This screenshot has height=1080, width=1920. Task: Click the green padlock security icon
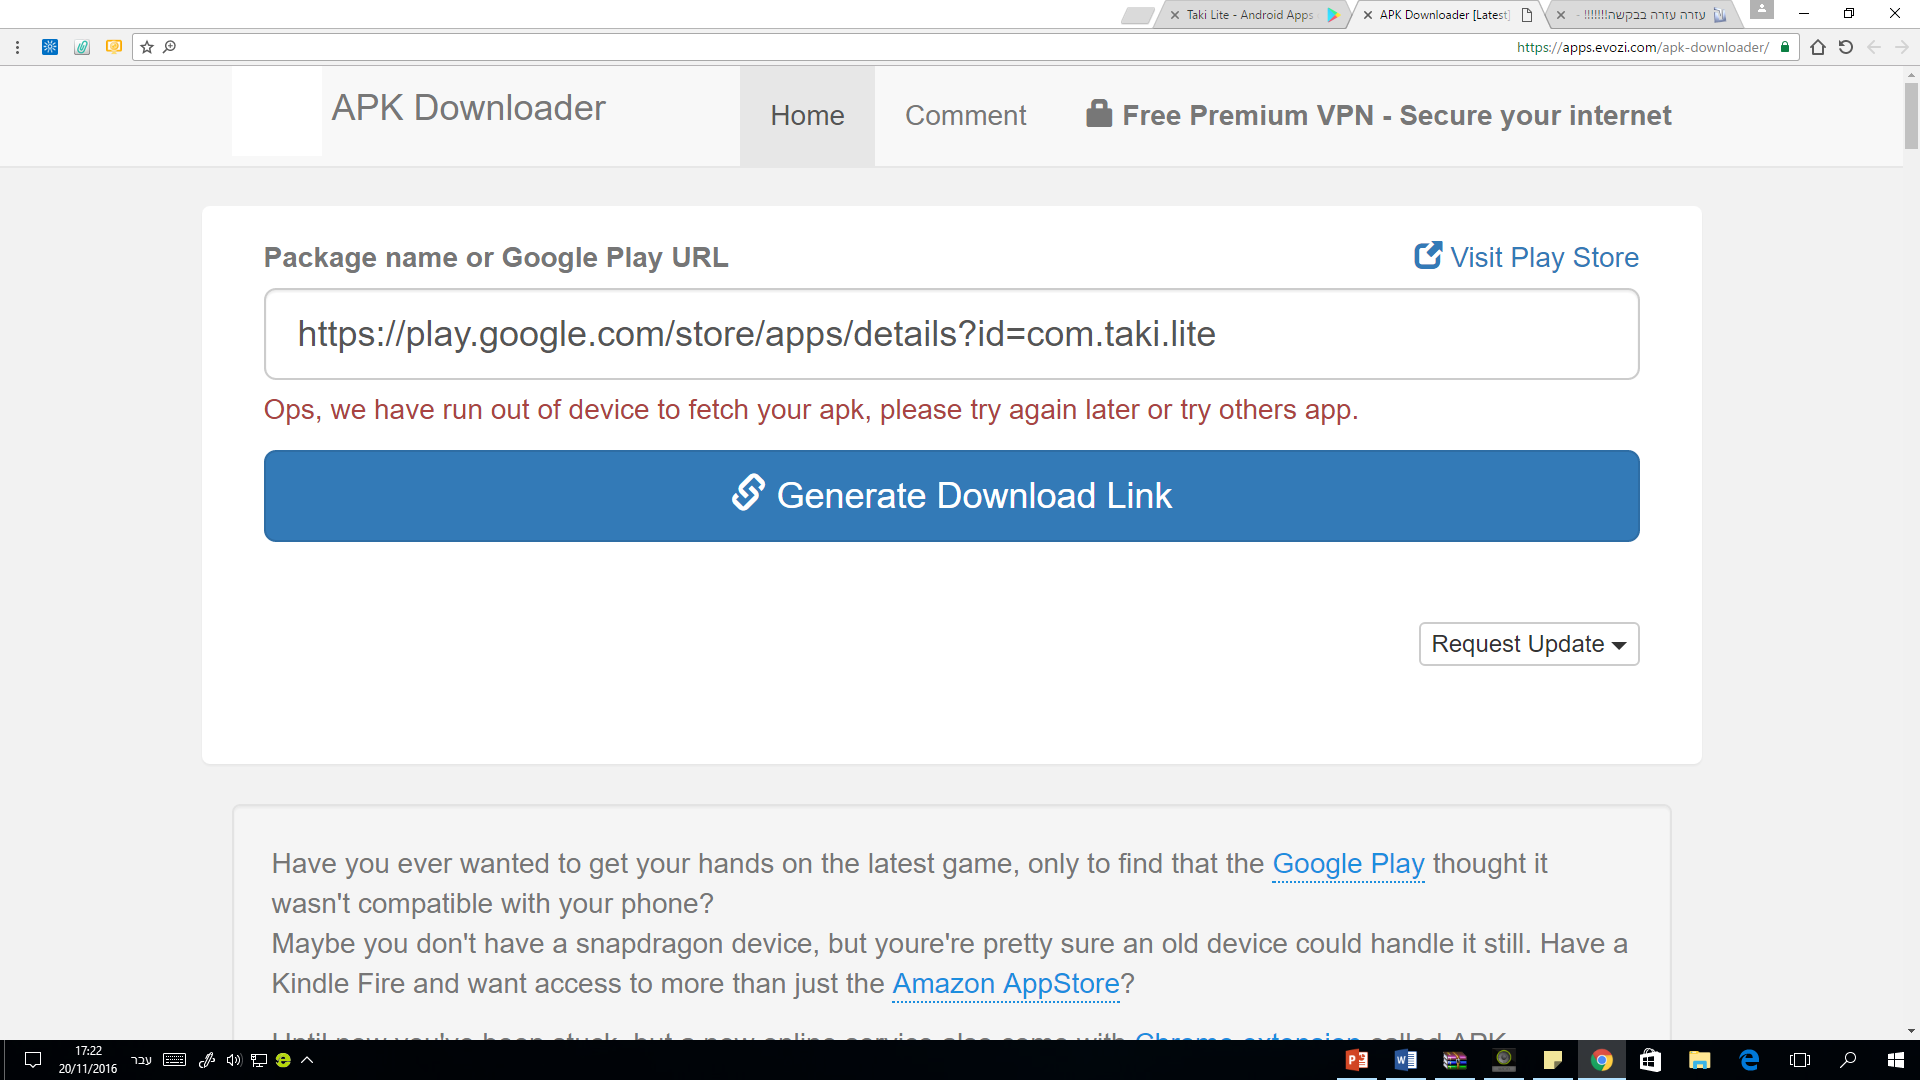(1785, 47)
